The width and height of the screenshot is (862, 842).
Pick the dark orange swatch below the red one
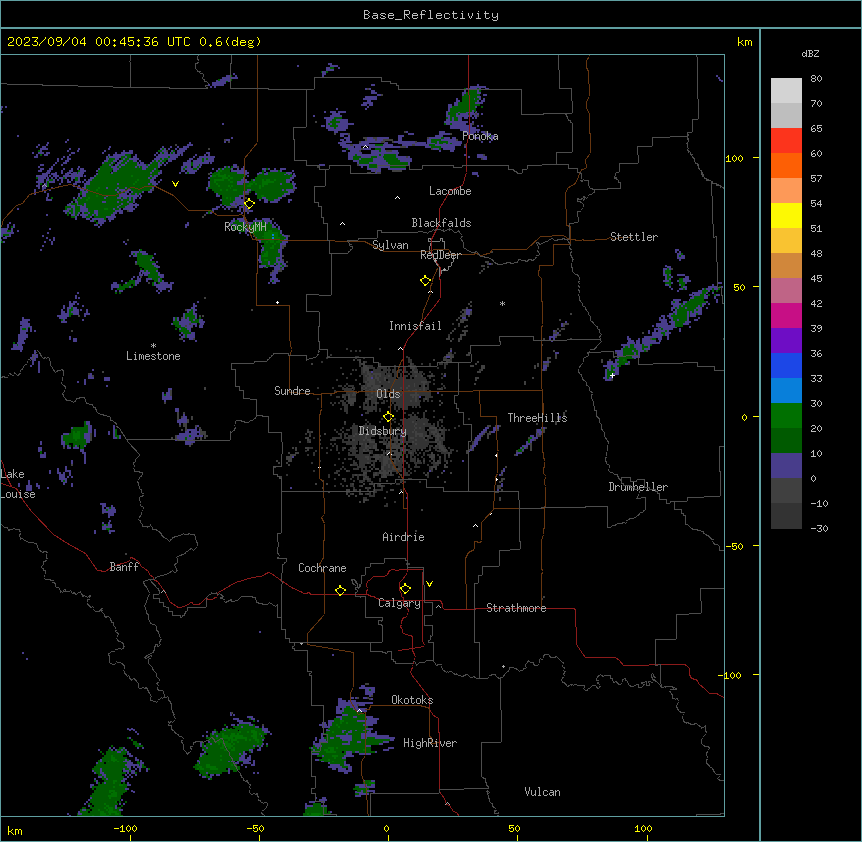[x=786, y=165]
